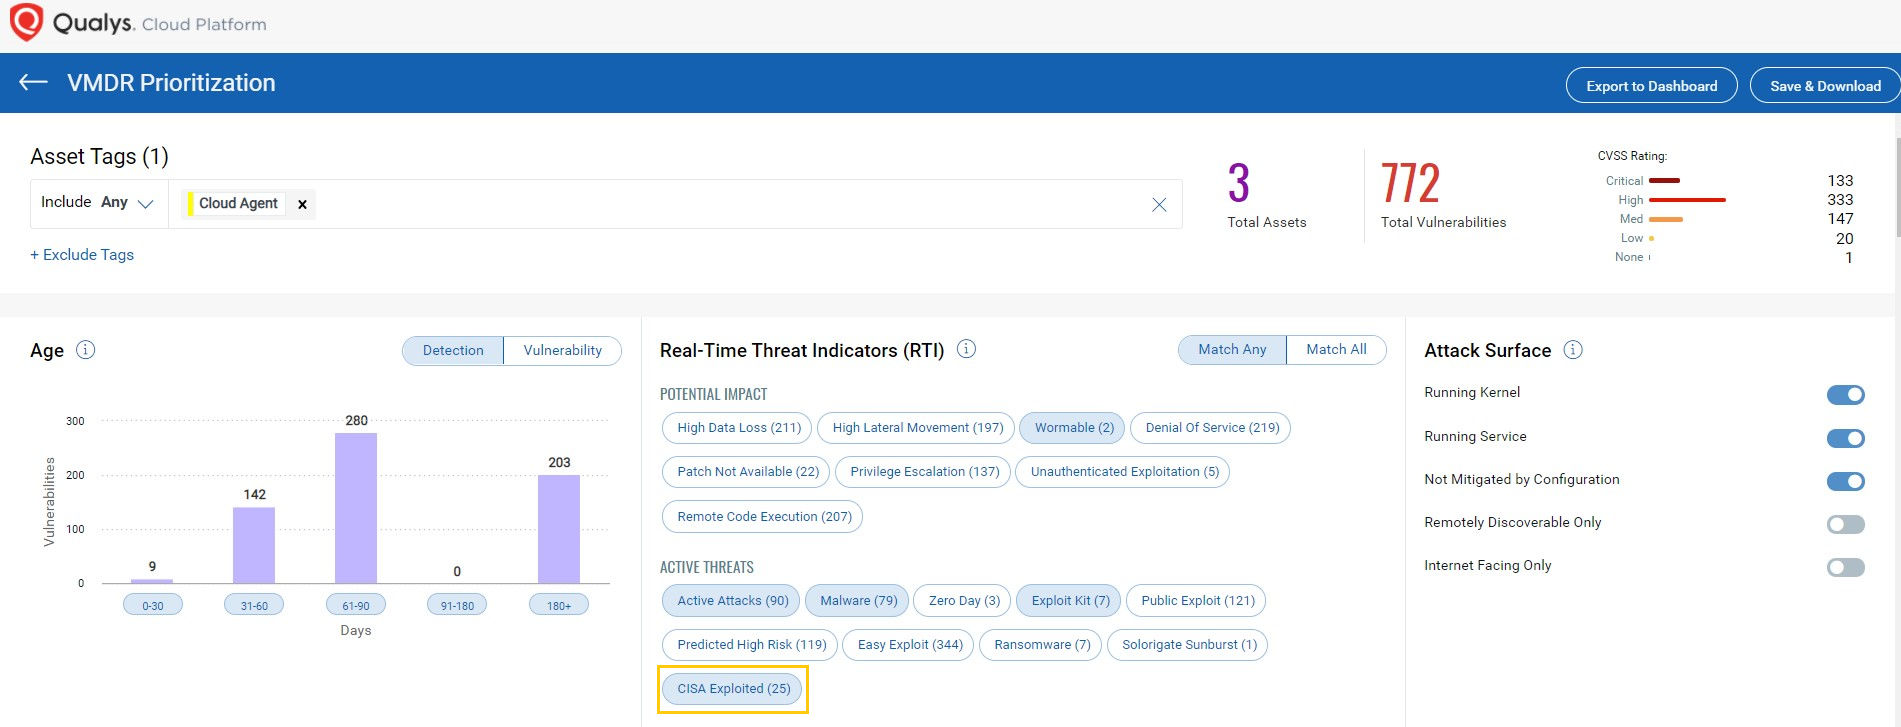Toggle Not Mitigated by Configuration switch

coord(1846,481)
